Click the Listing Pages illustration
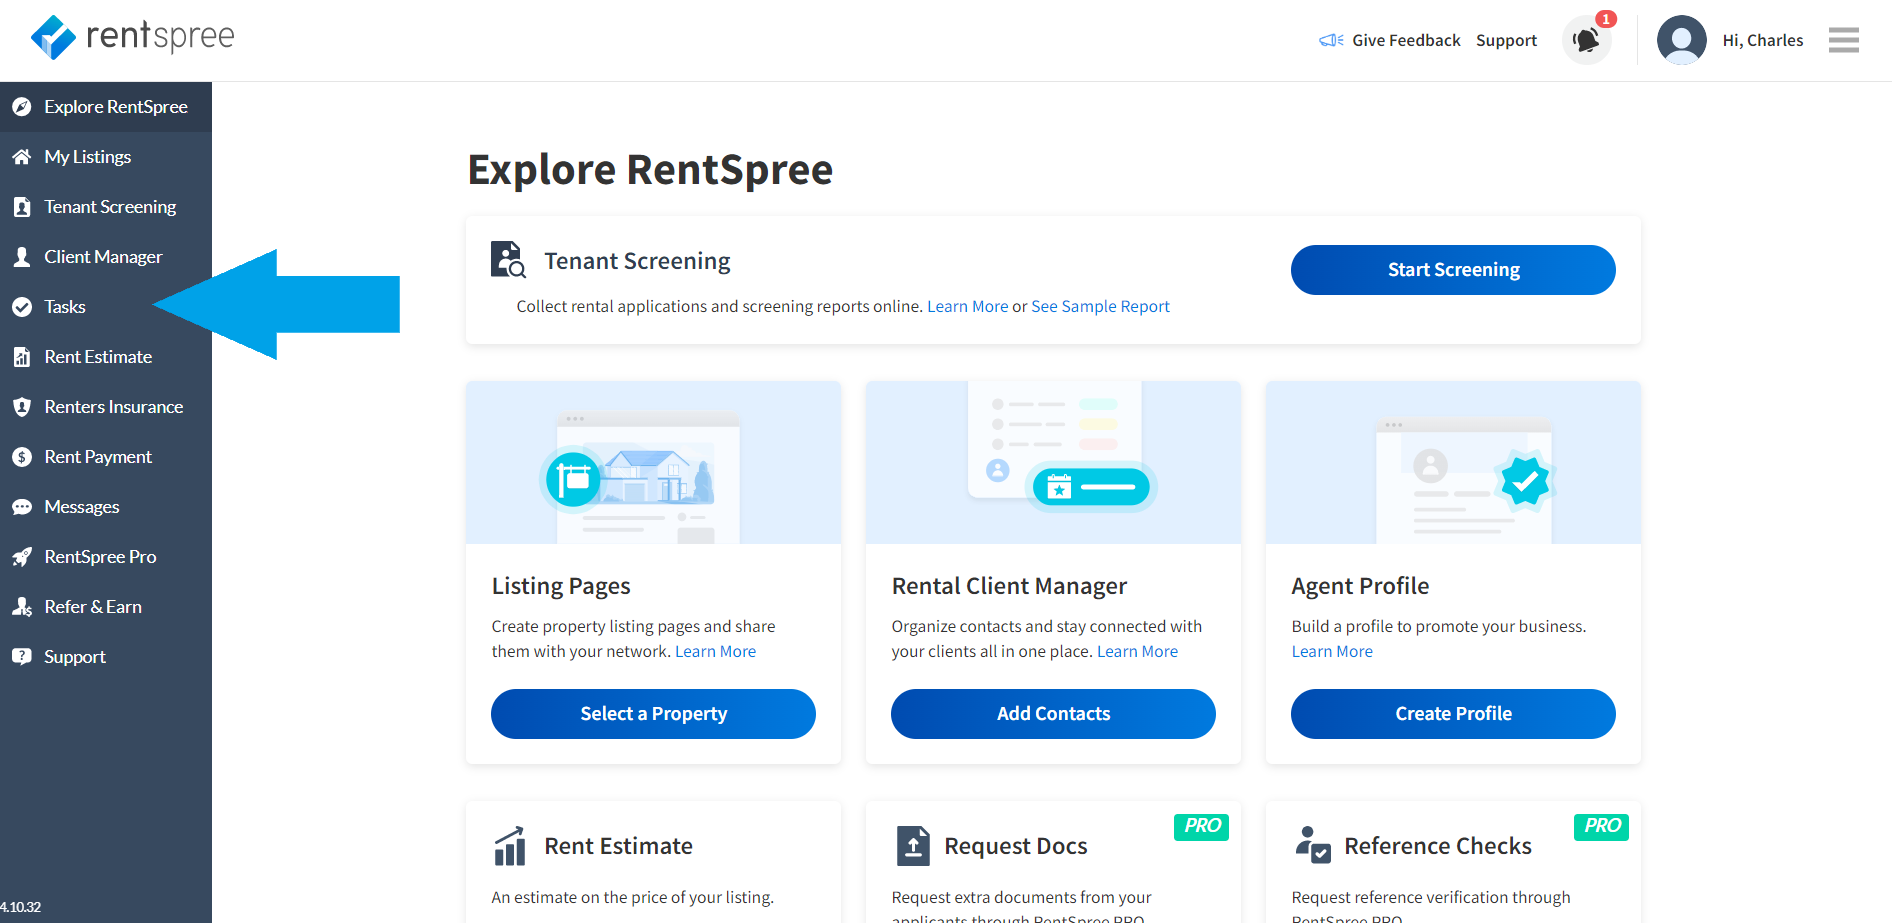 click(653, 462)
